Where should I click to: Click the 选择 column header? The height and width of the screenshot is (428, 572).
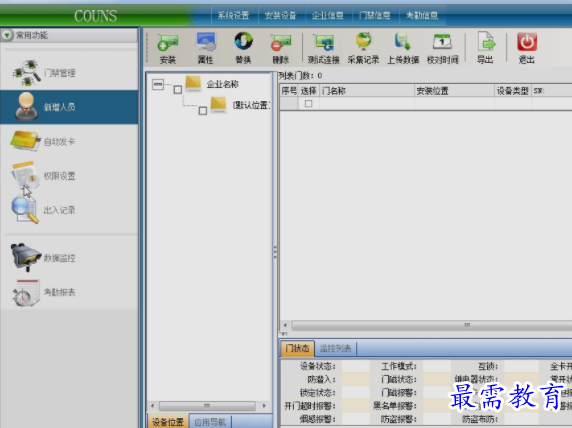coord(309,91)
